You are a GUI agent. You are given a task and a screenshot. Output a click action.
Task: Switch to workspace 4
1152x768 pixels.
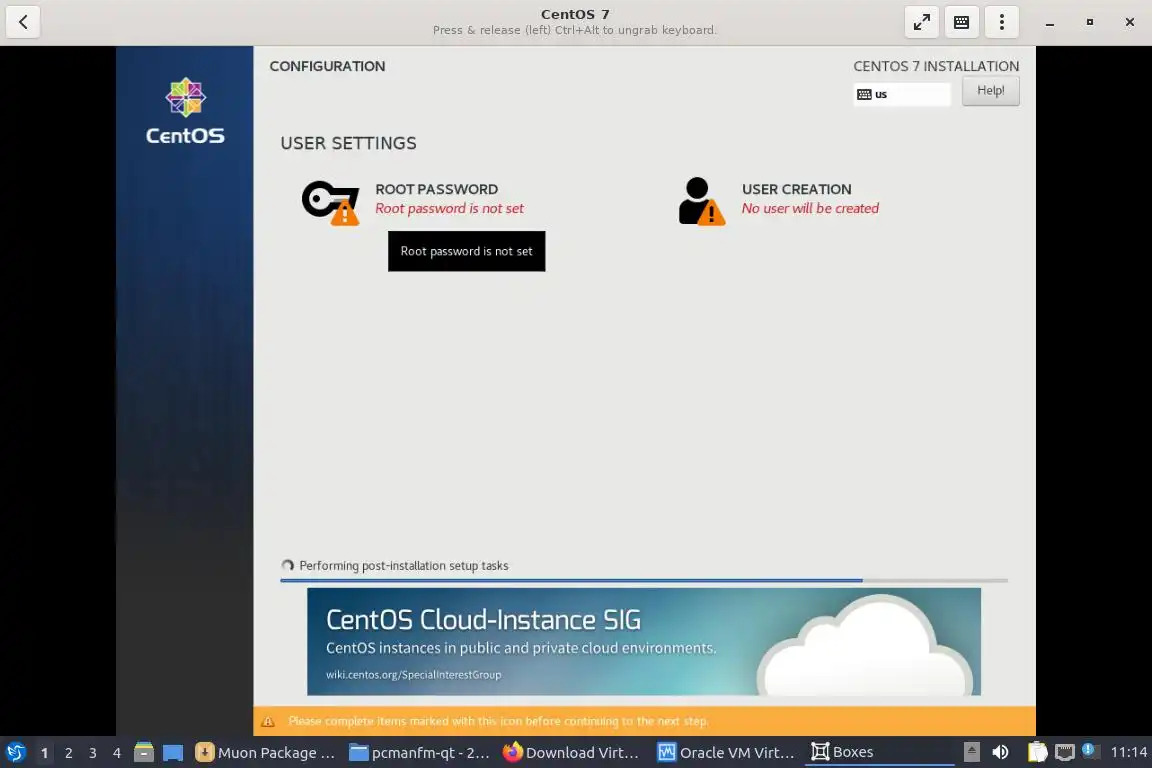coord(116,753)
